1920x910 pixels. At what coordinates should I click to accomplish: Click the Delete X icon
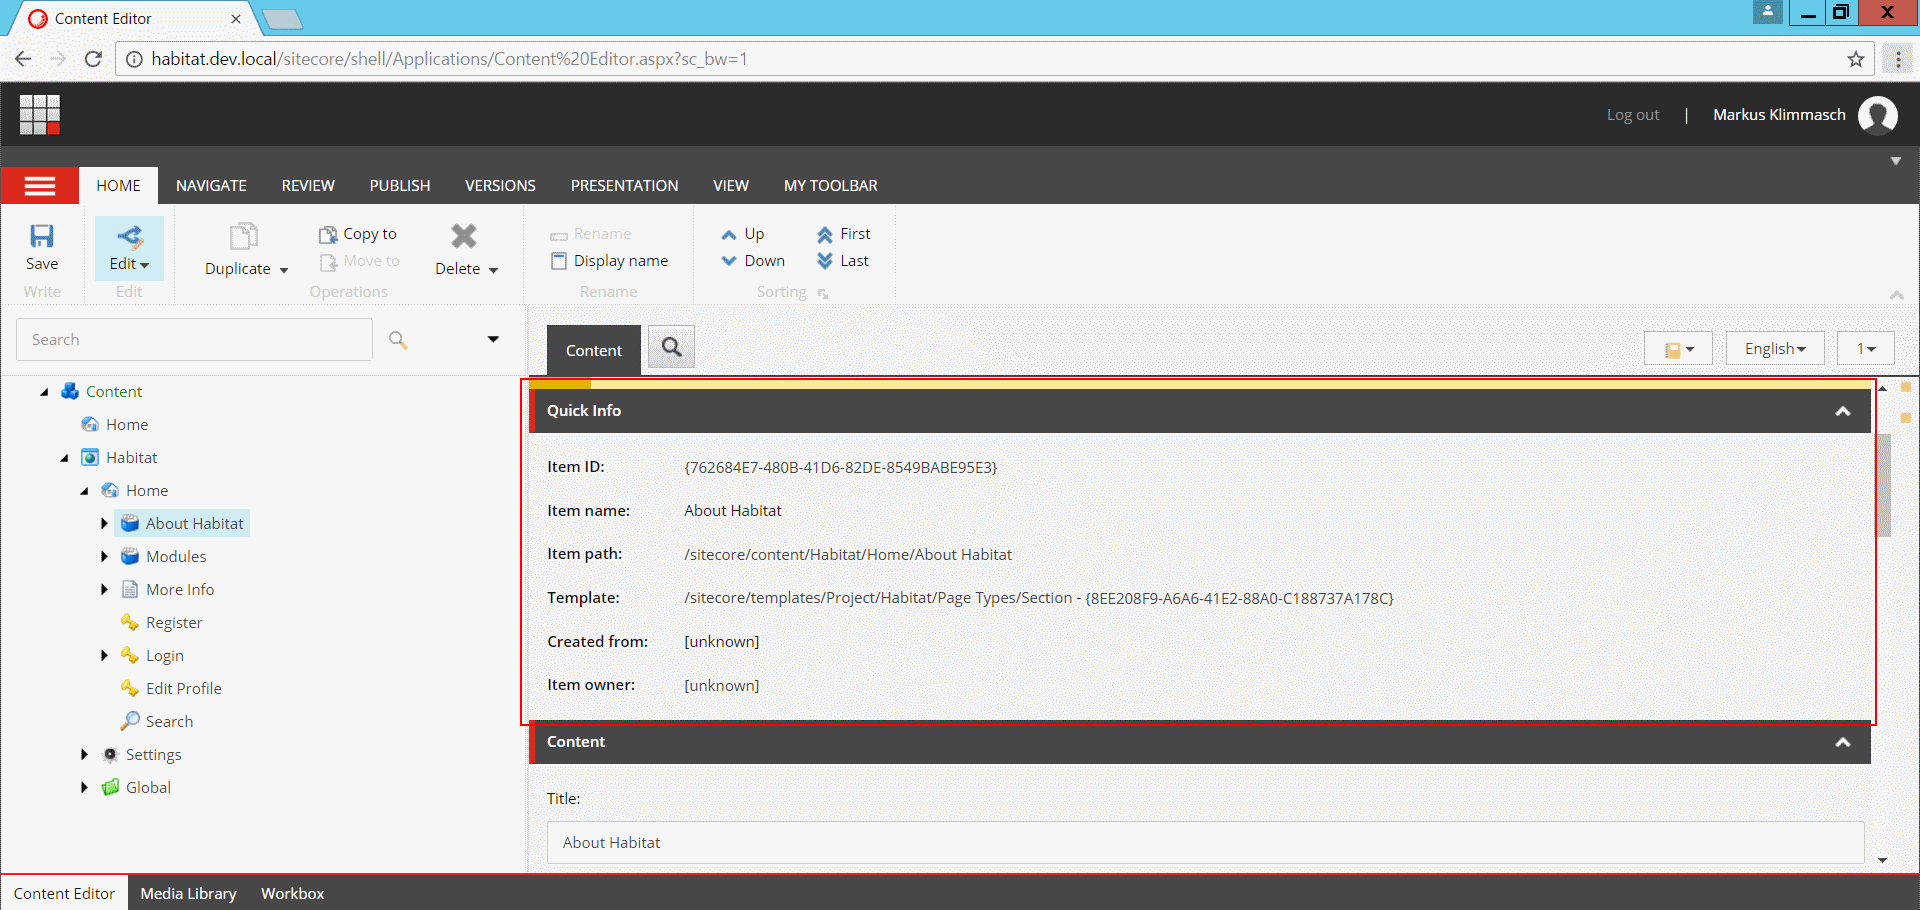[464, 236]
